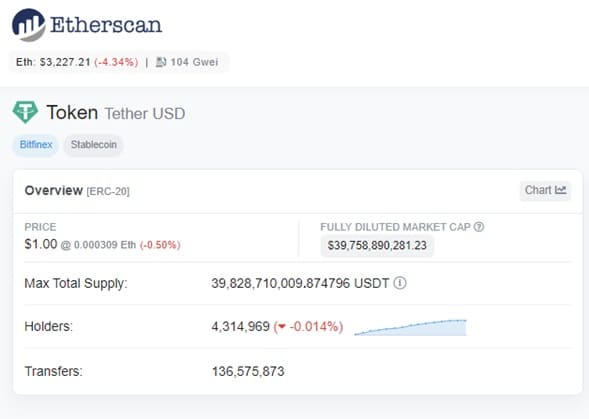Click the chart line icon in Chart button
Screen dimensions: 589x419
pos(560,190)
